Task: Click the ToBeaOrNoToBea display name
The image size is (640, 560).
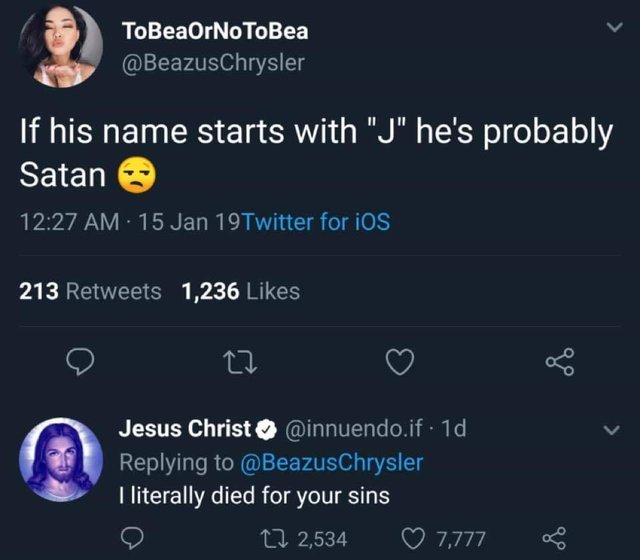Action: point(214,31)
